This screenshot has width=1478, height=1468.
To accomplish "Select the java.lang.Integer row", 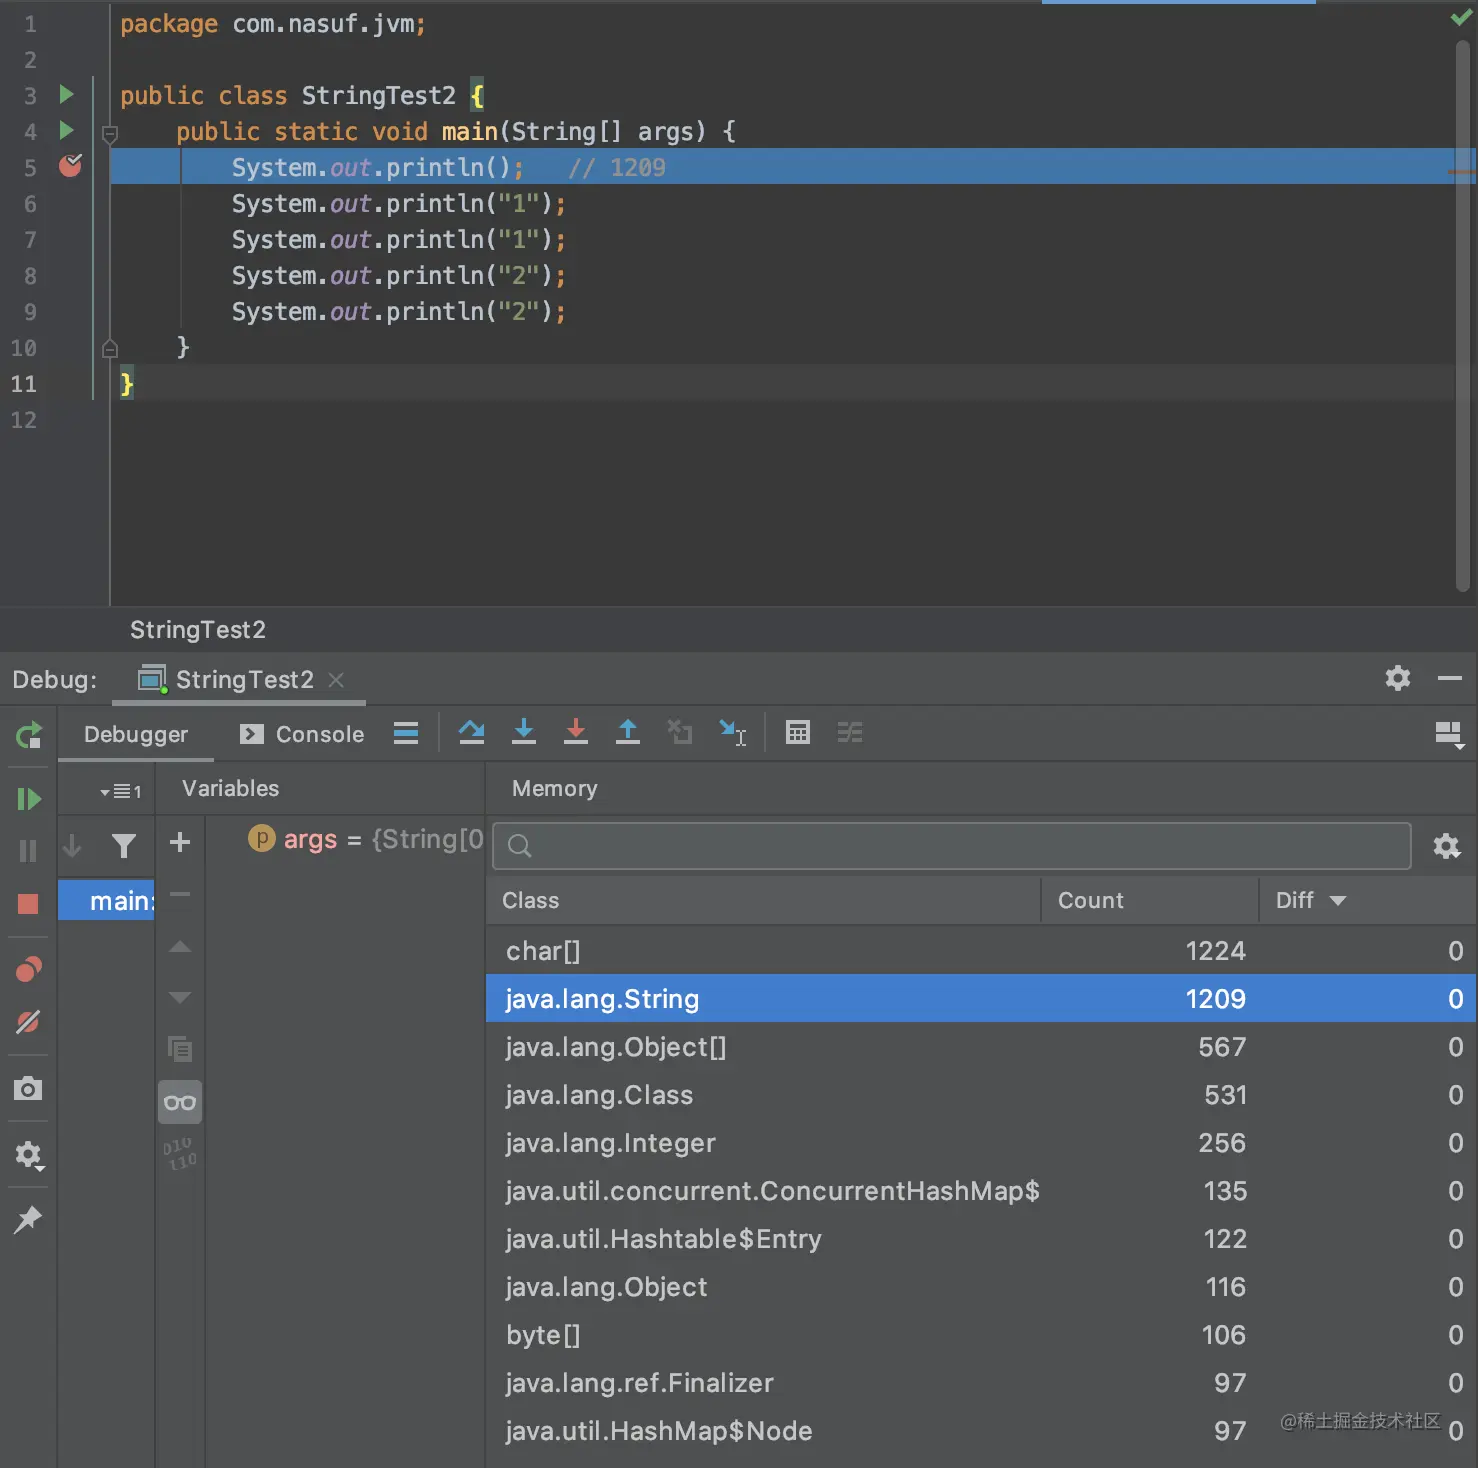I will click(x=981, y=1143).
